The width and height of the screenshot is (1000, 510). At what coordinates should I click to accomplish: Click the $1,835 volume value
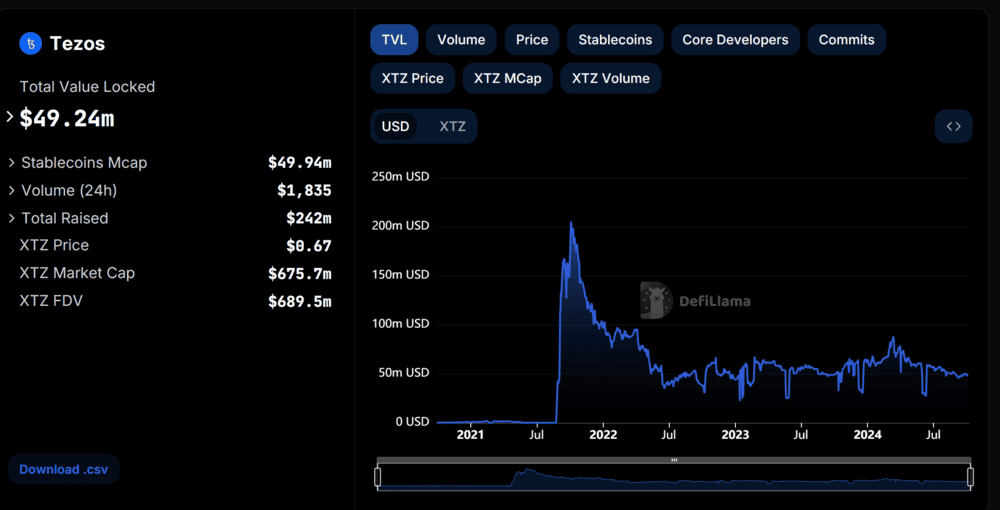304,191
